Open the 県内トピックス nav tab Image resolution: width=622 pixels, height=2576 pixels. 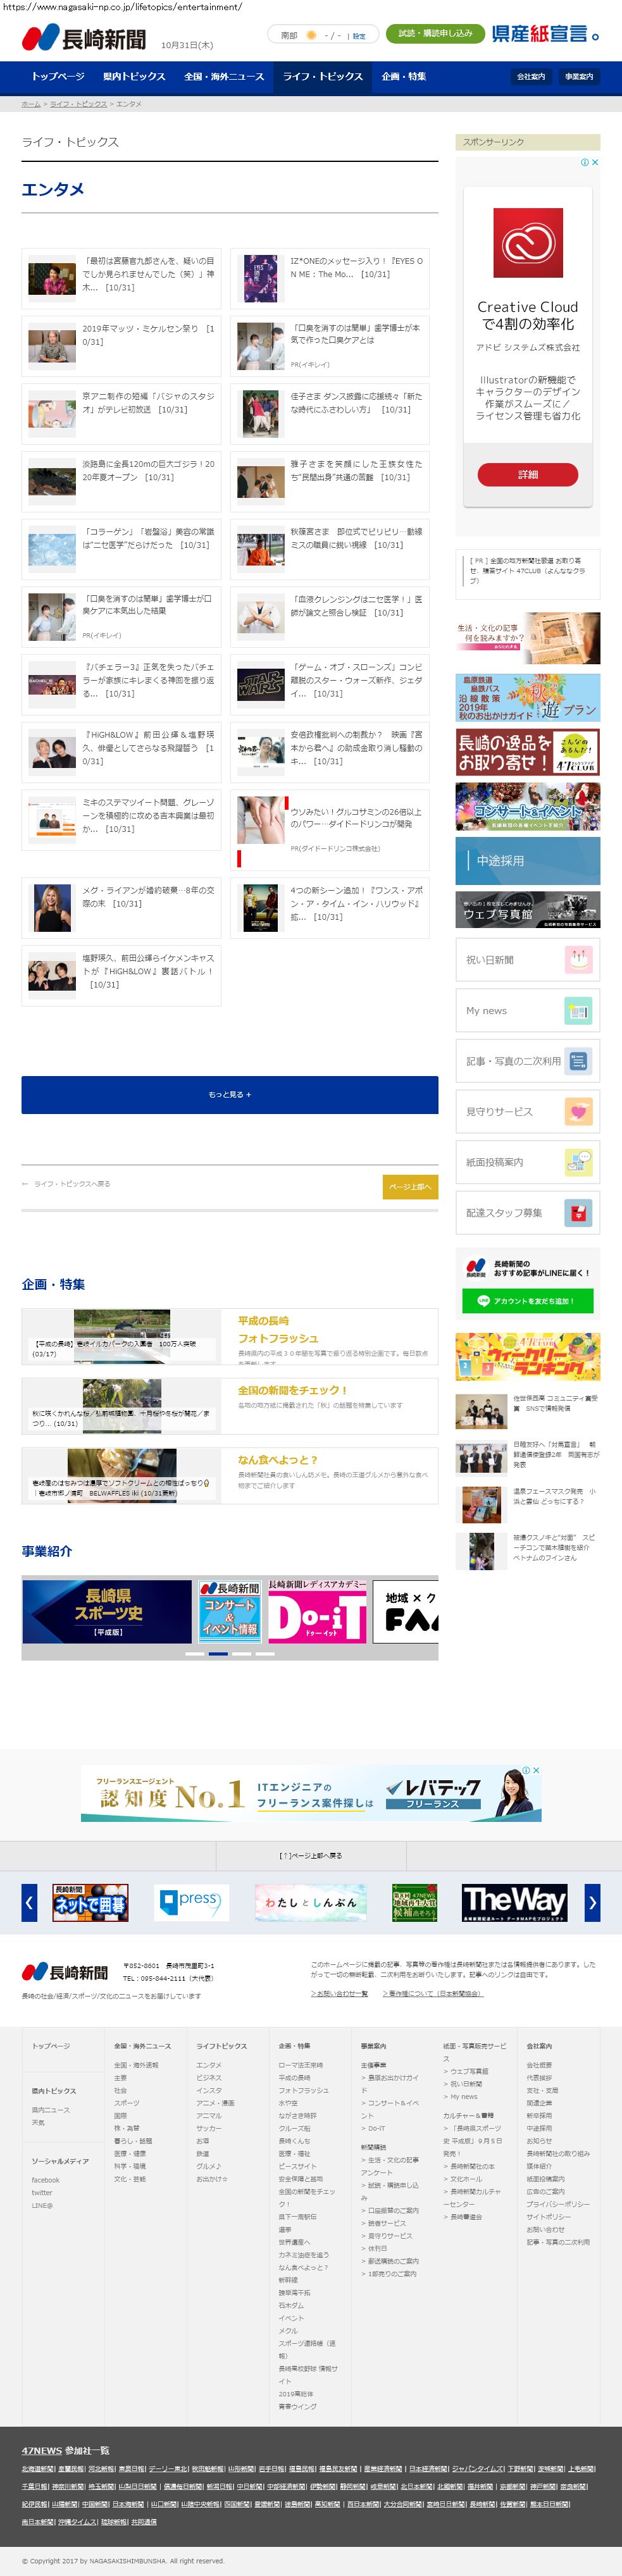(x=134, y=76)
